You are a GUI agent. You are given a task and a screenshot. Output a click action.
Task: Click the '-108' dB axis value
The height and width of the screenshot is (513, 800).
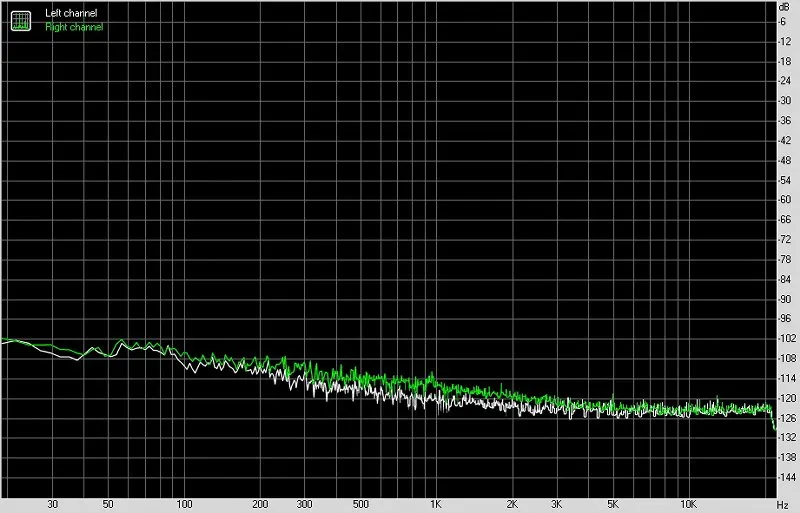787,359
